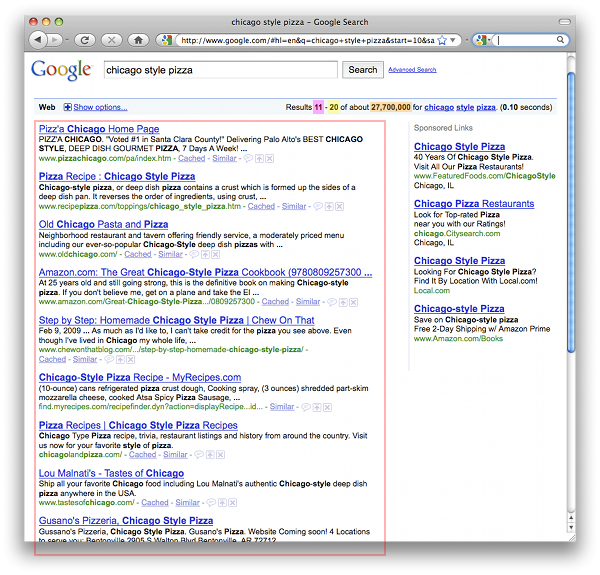This screenshot has height=575, width=600.
Task: Promote the Pizza Recipe result with up-arrow icon
Action: click(x=327, y=206)
